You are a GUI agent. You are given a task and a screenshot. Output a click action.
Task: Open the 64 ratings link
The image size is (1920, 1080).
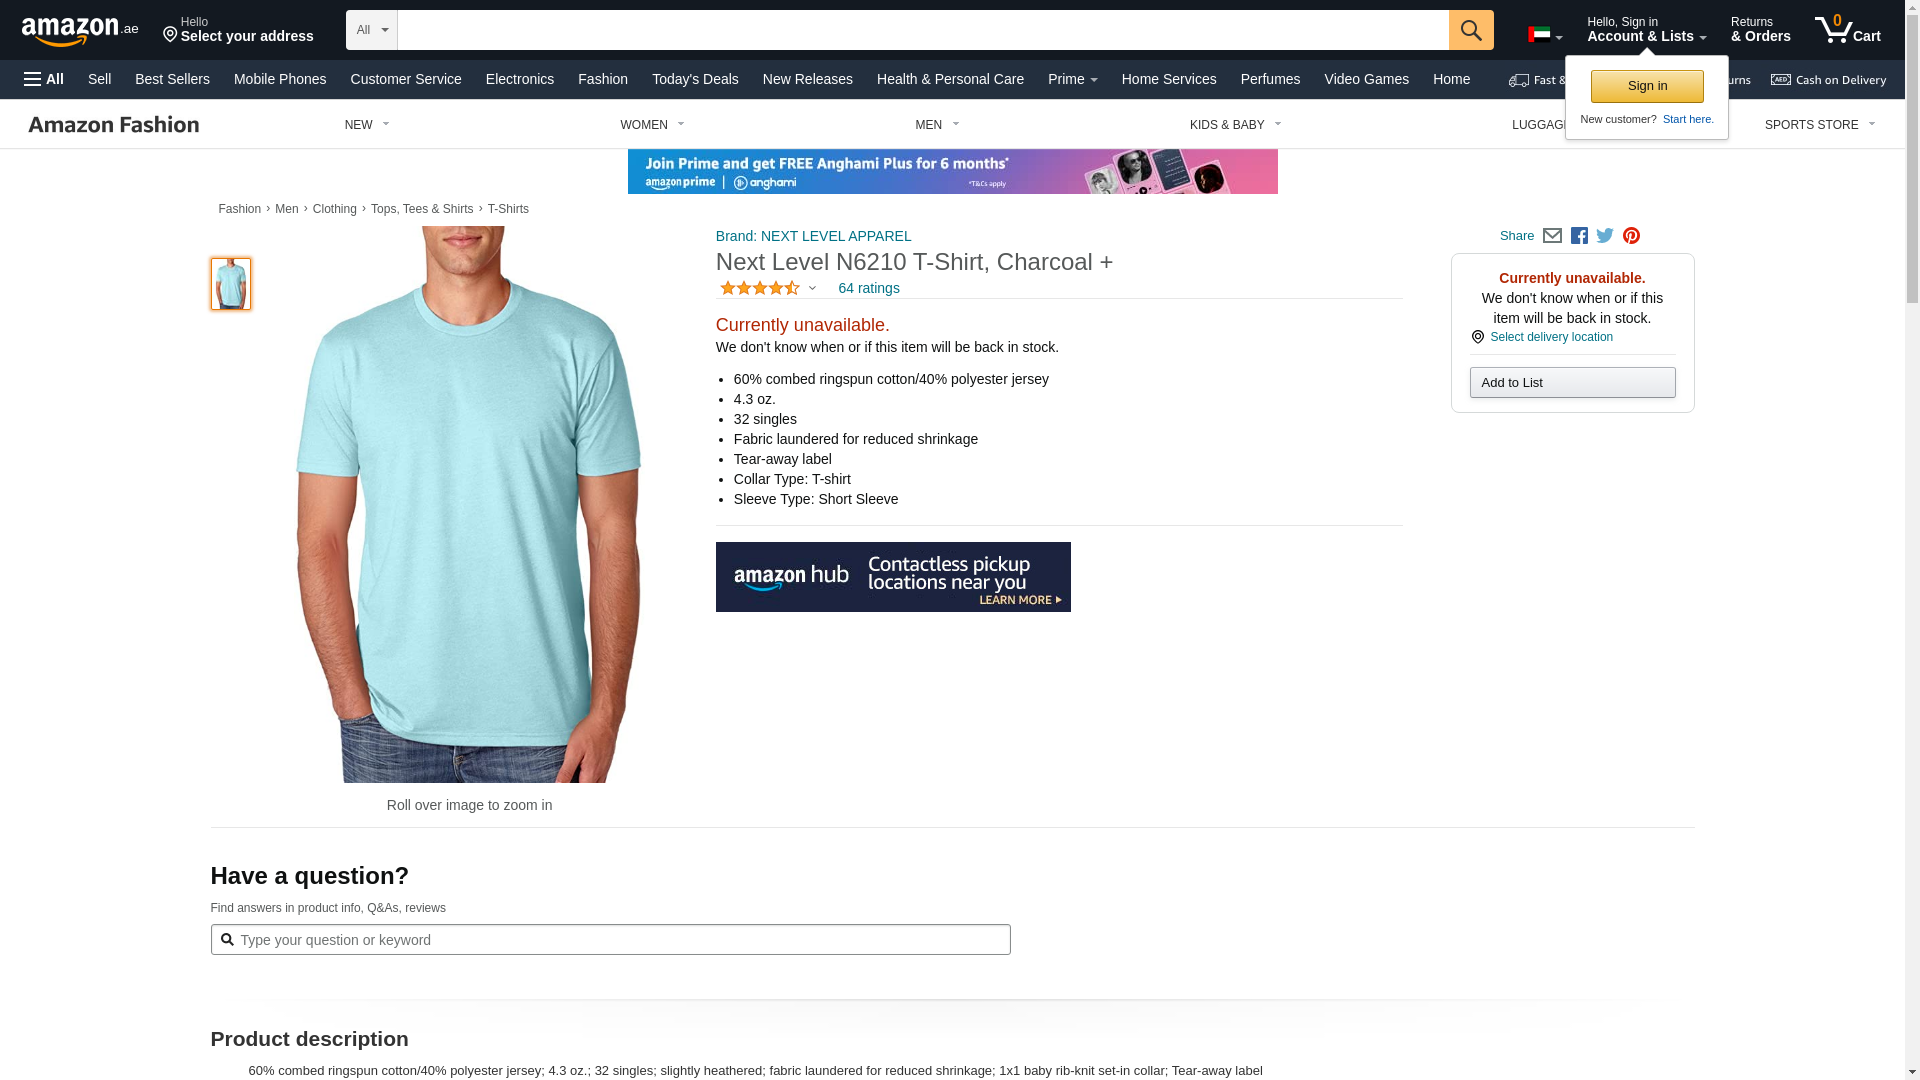[x=869, y=288]
